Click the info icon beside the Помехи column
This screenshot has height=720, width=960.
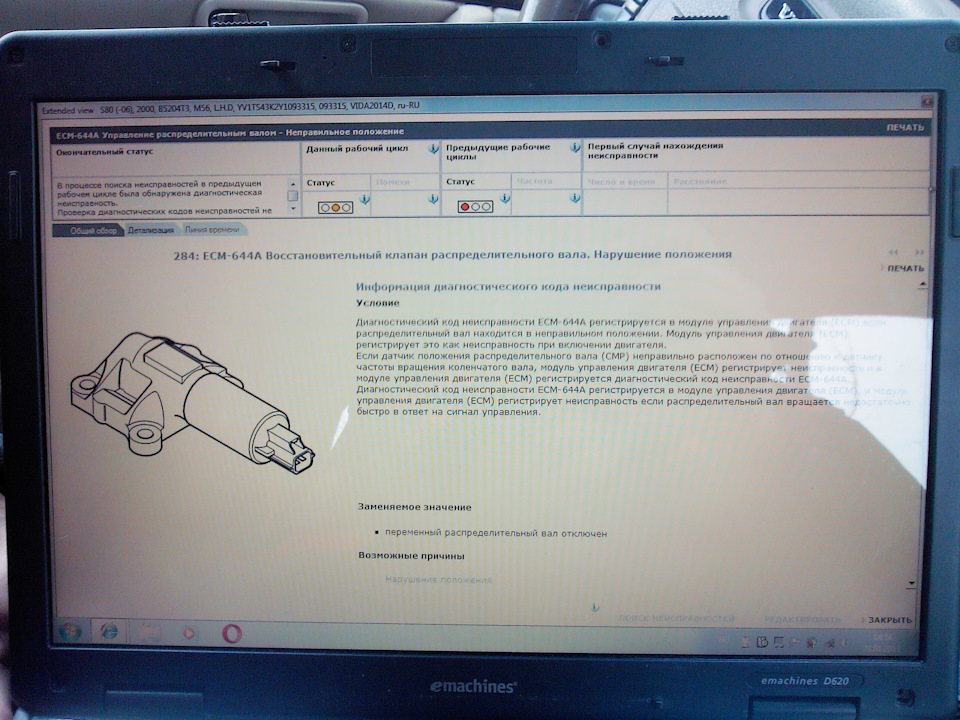pos(430,198)
